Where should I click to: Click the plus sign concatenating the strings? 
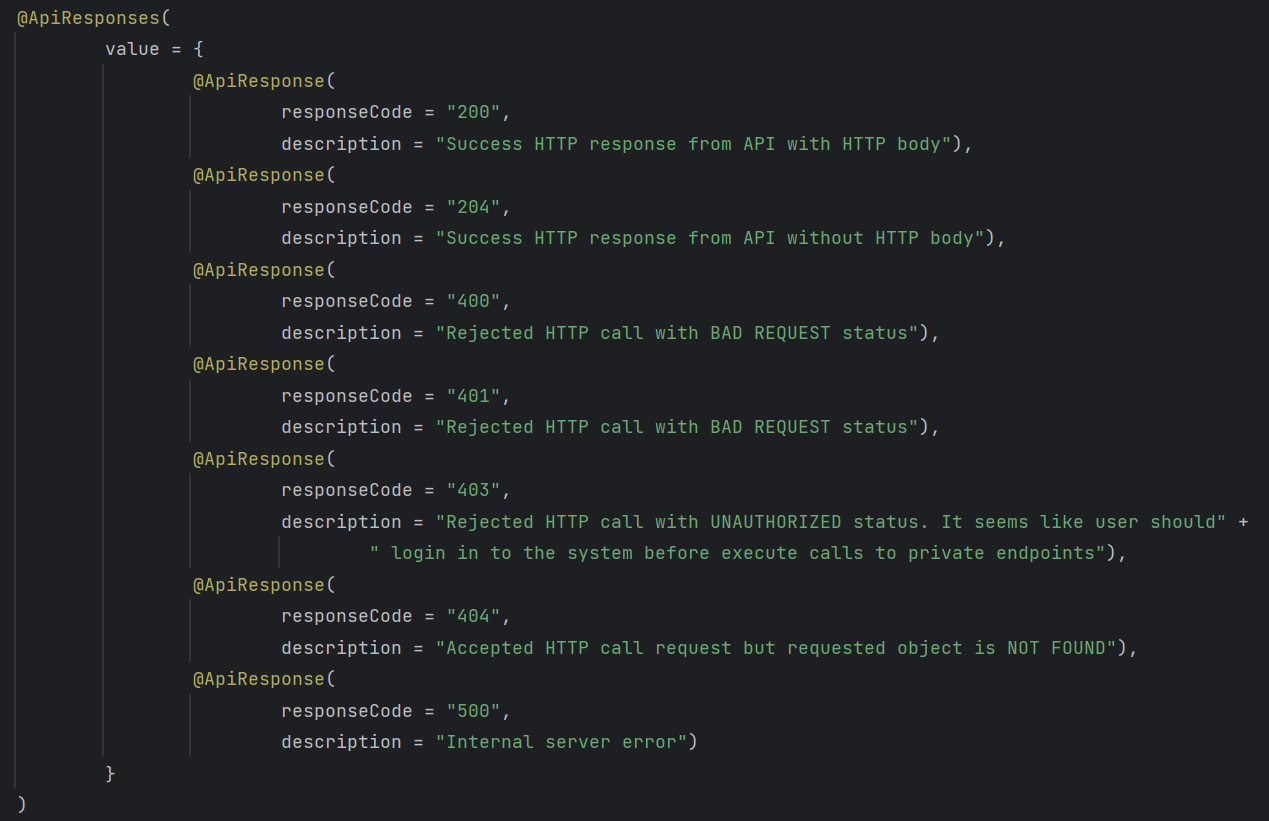tap(1243, 522)
